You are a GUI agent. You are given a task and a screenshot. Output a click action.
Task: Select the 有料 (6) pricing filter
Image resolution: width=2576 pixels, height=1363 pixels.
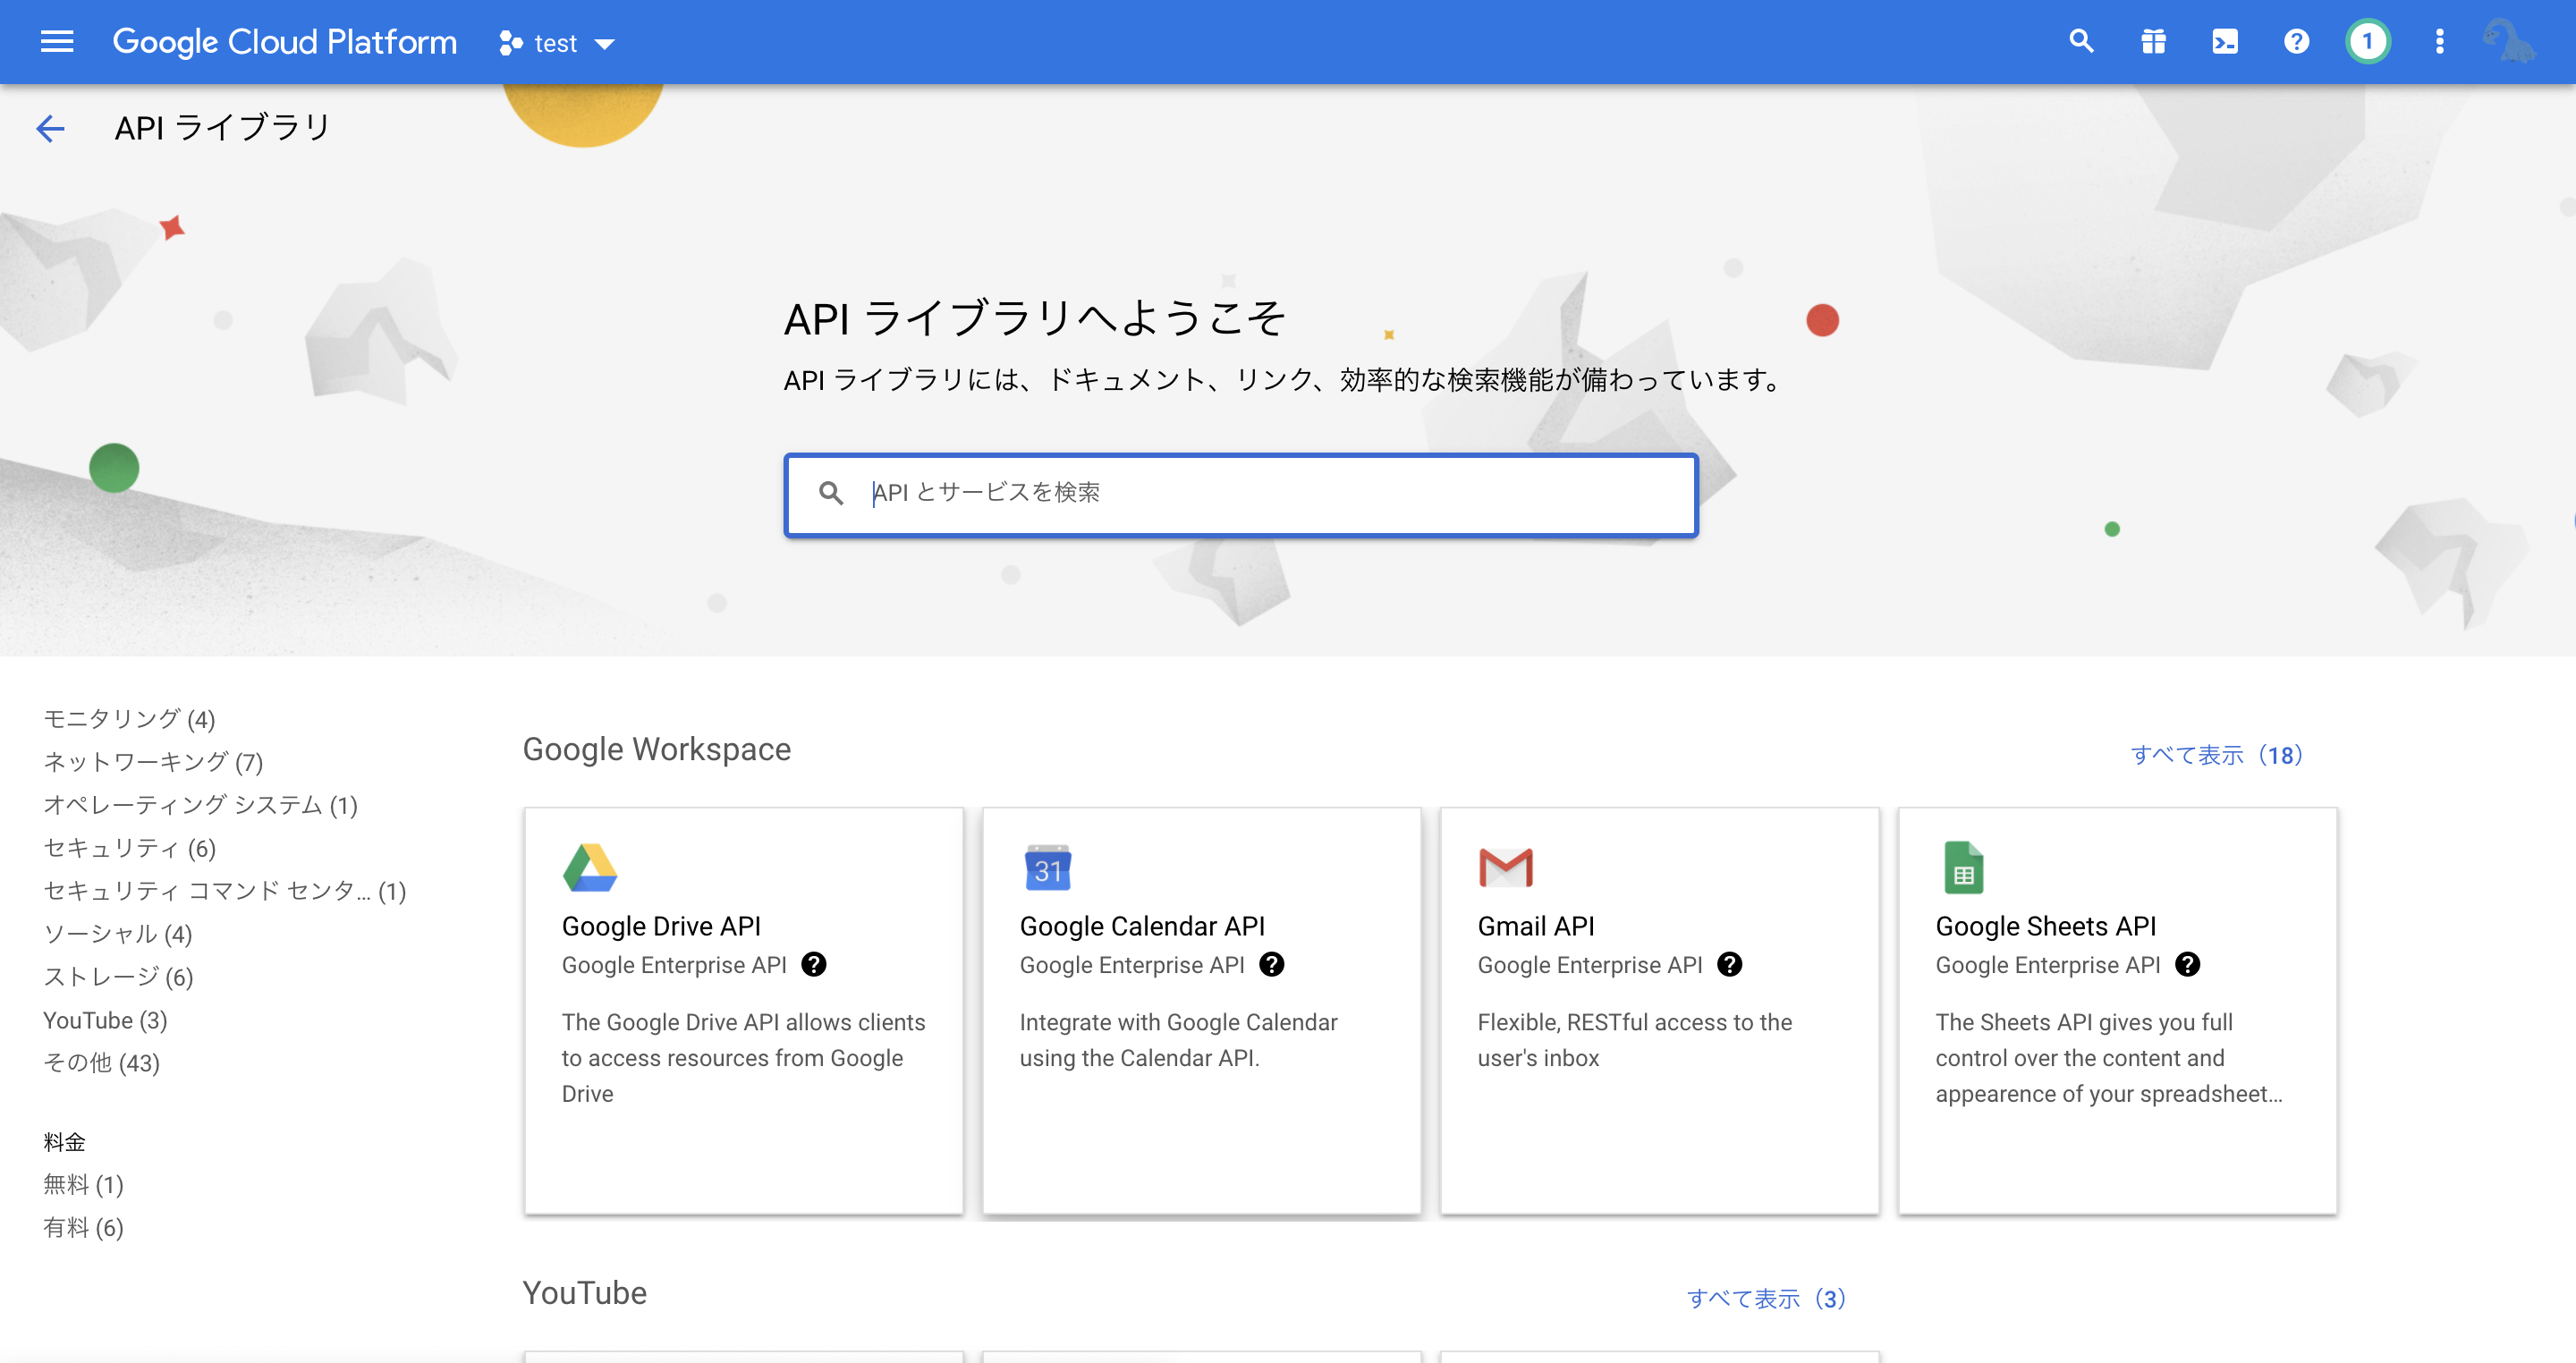tap(83, 1227)
